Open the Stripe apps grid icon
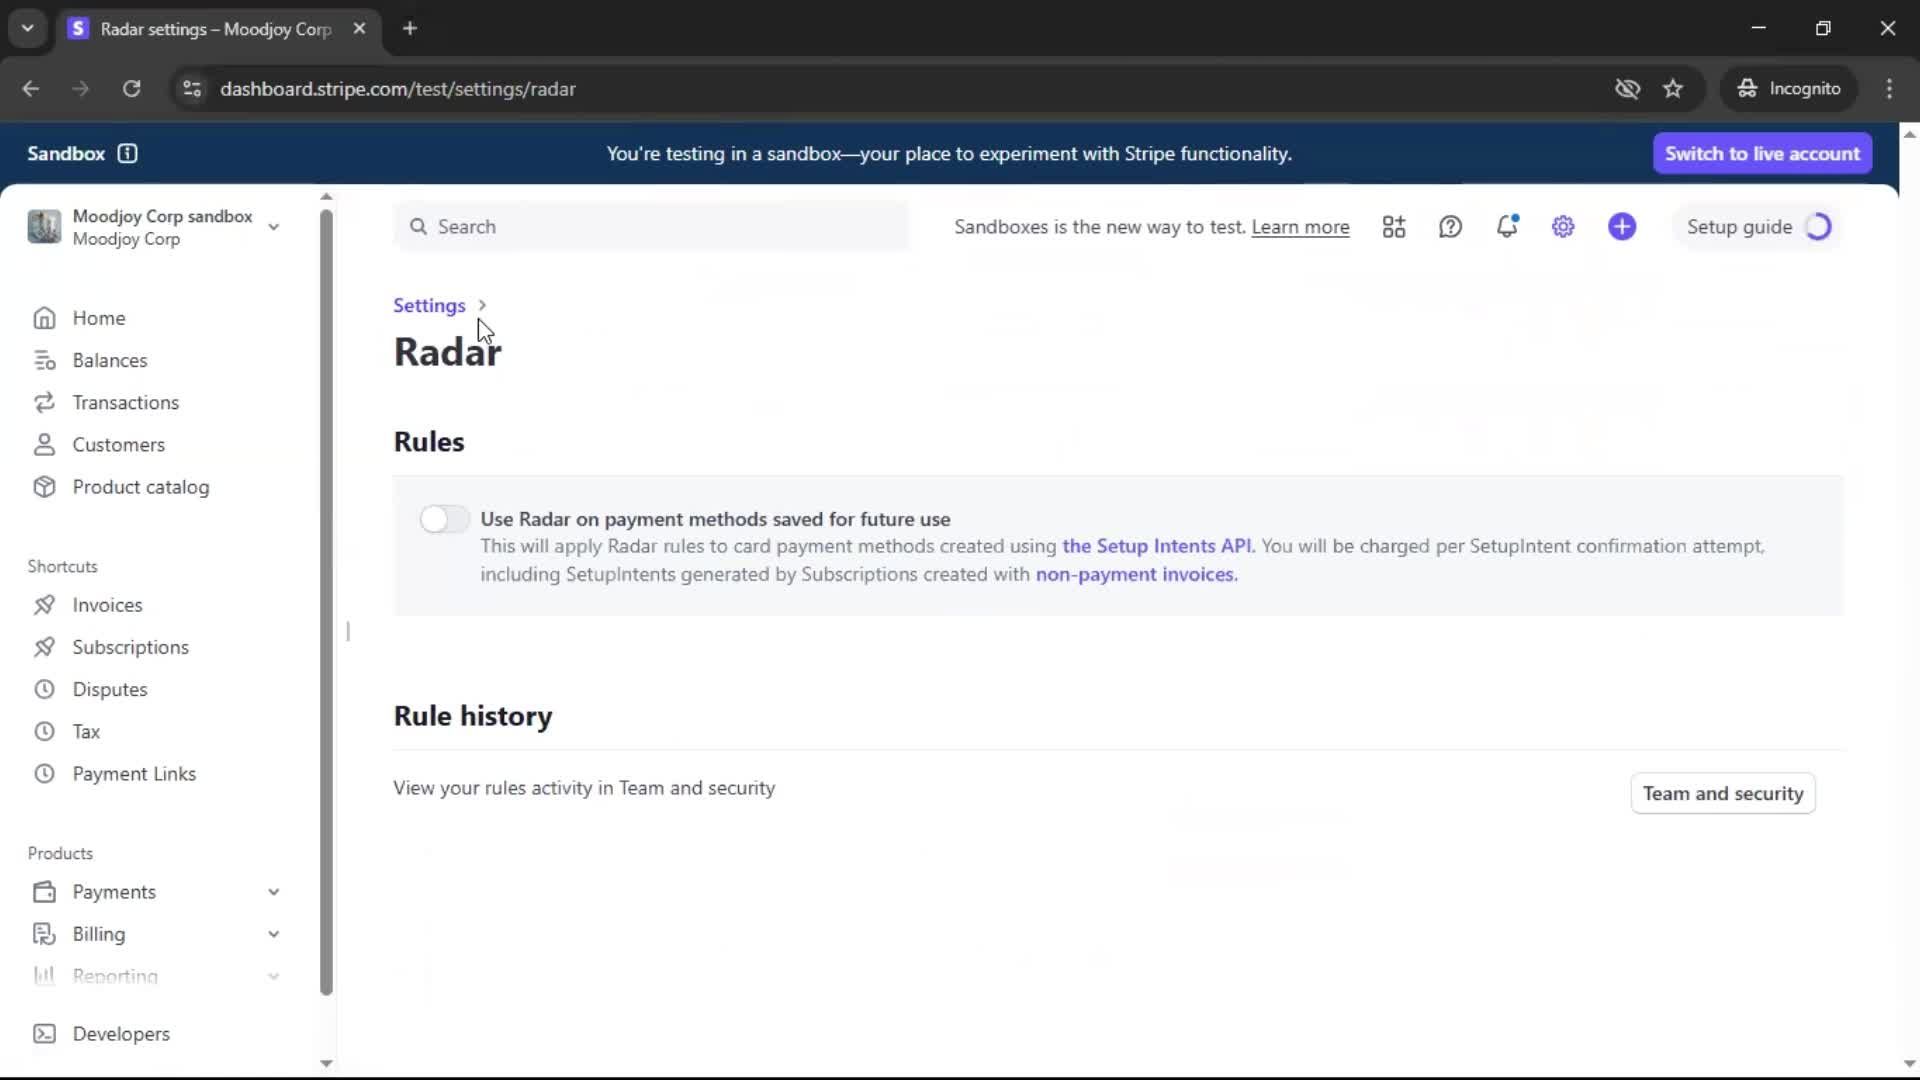The height and width of the screenshot is (1080, 1920). [x=1394, y=227]
